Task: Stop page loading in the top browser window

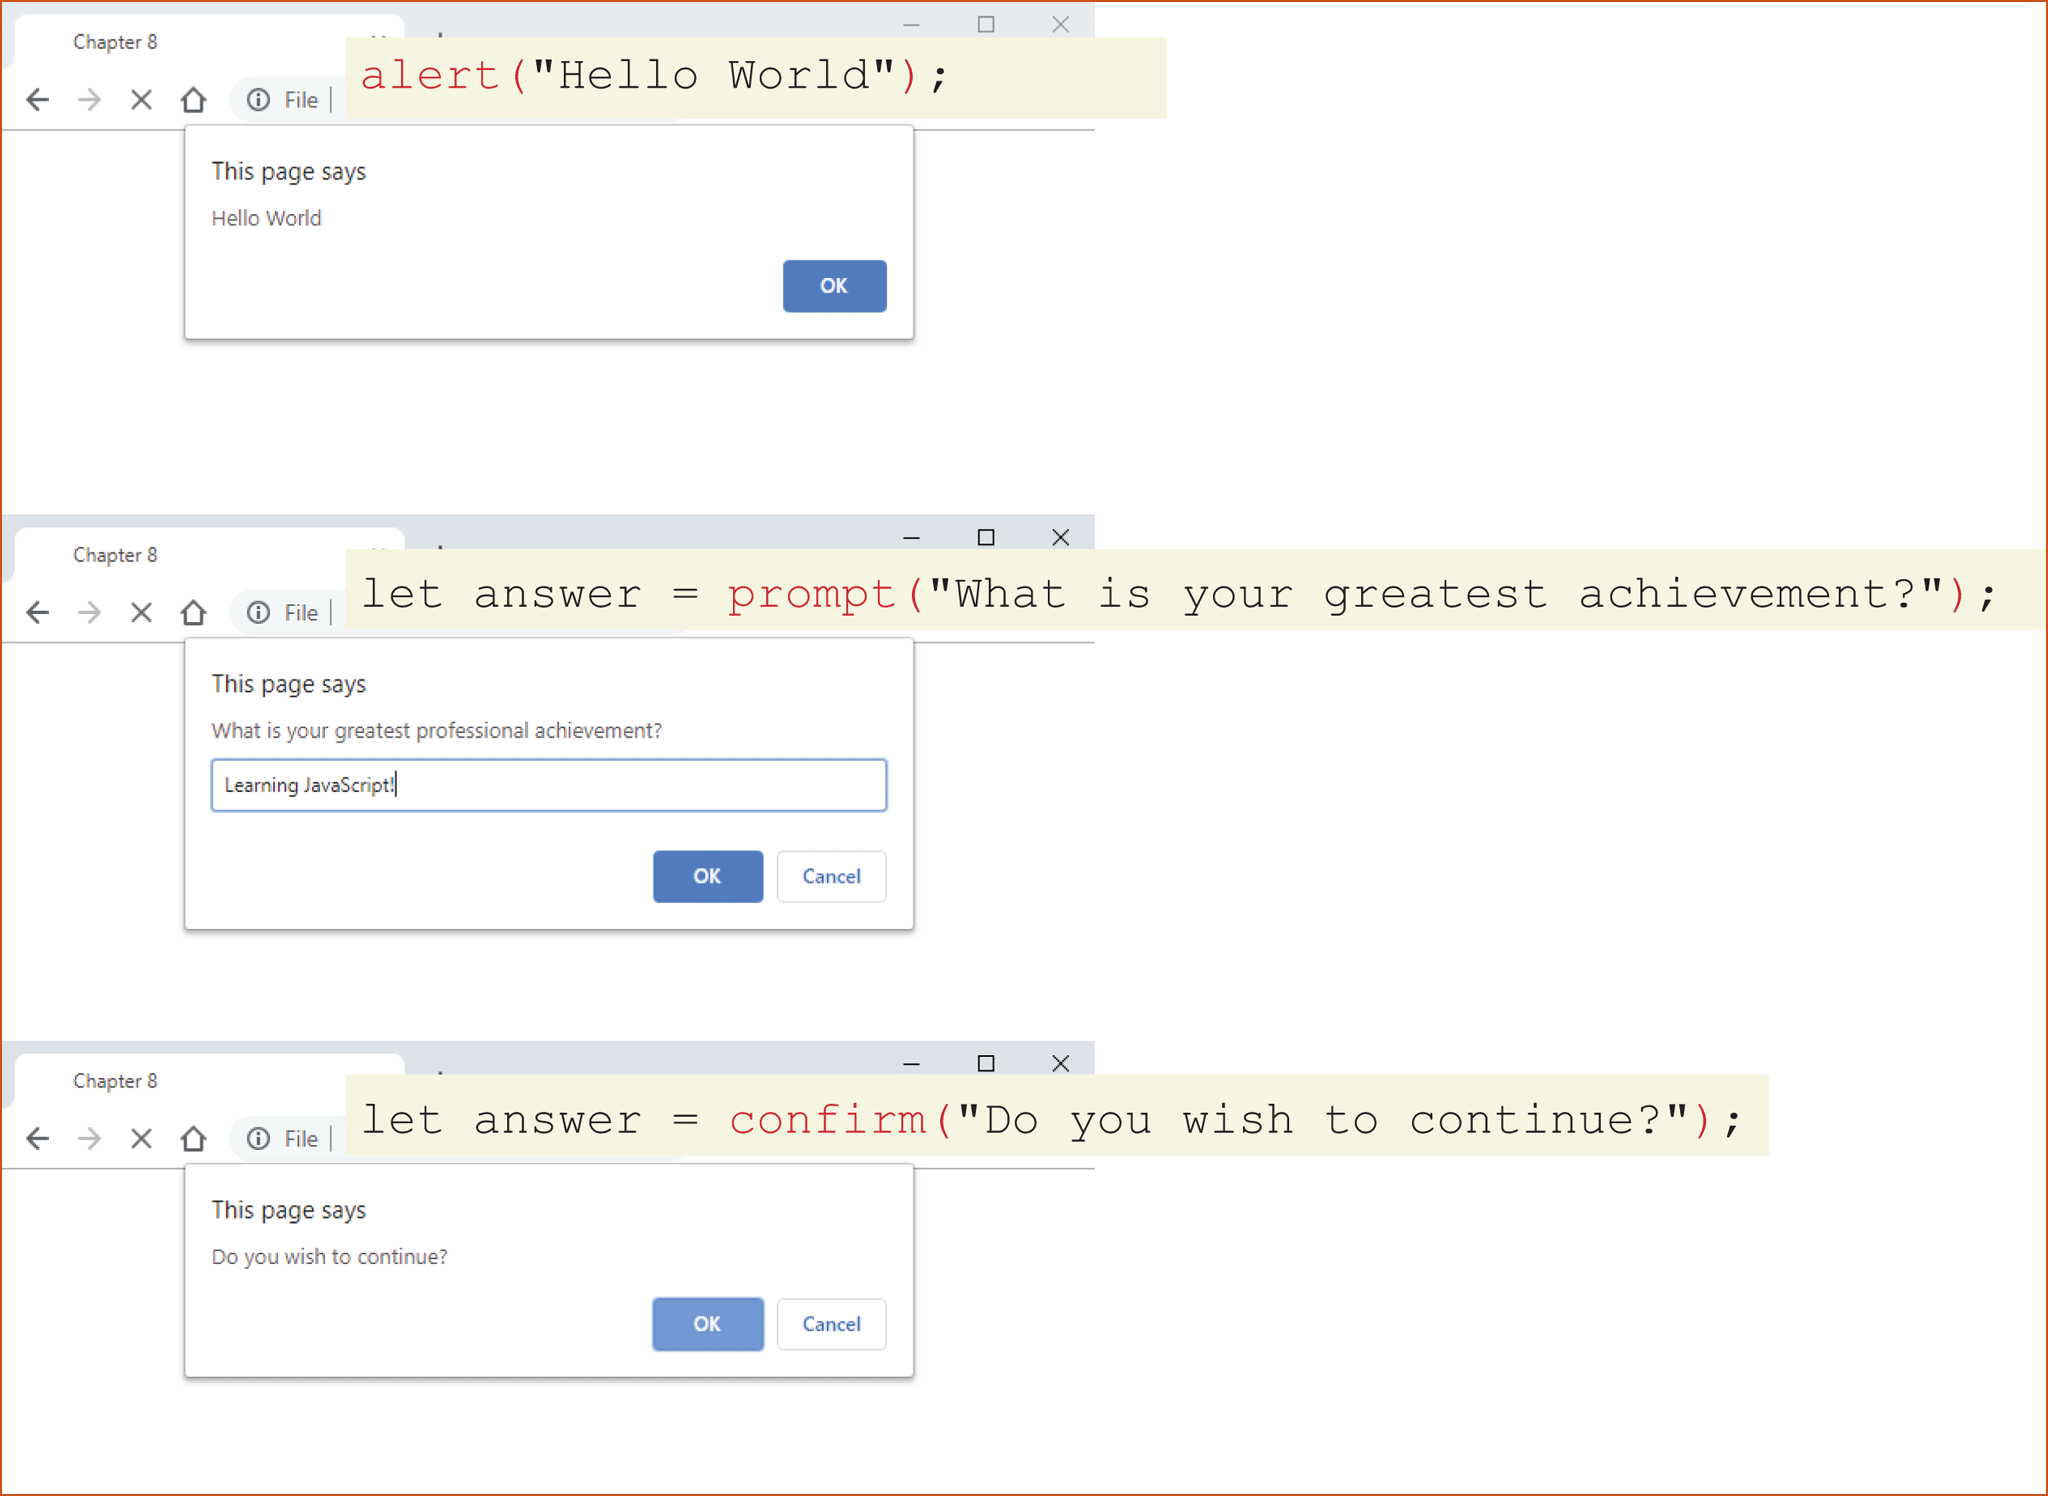Action: [142, 100]
